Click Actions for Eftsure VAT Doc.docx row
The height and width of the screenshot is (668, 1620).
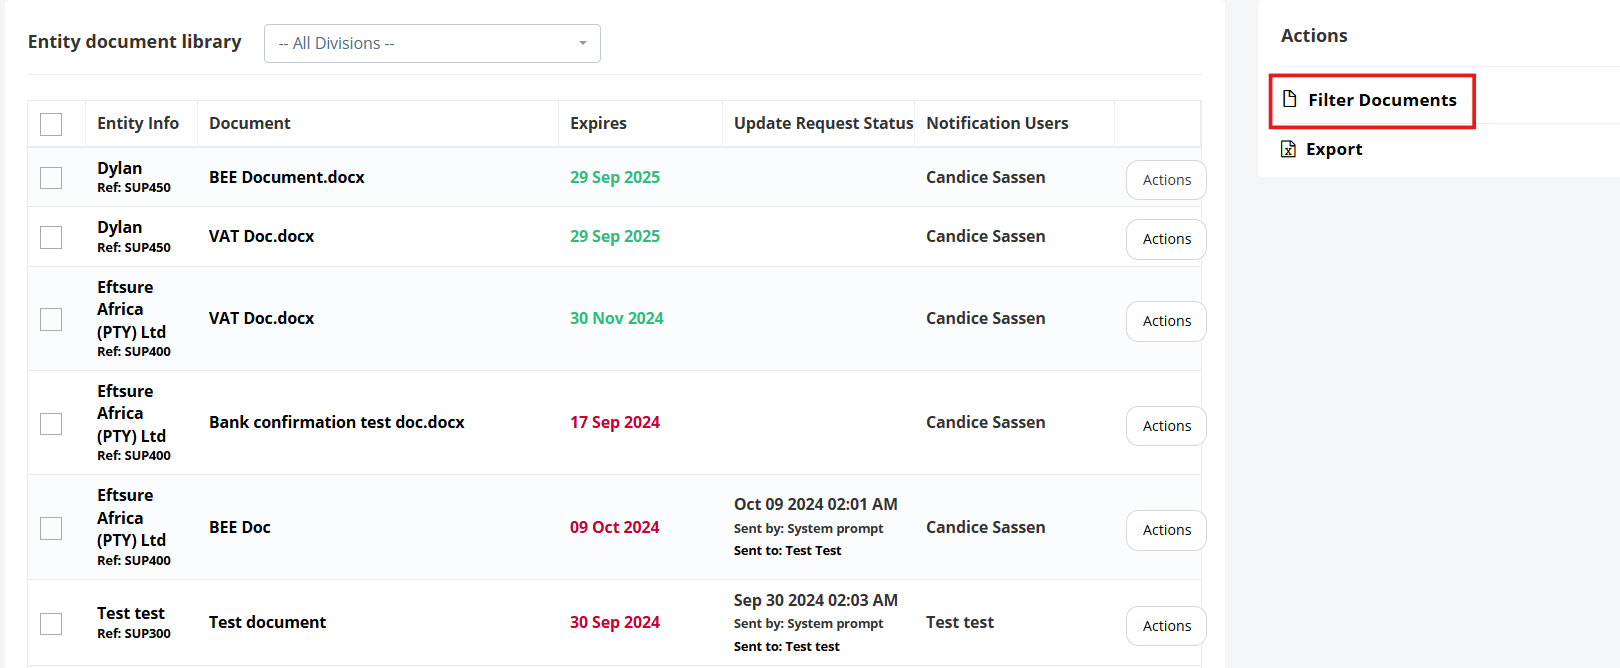[x=1166, y=321]
